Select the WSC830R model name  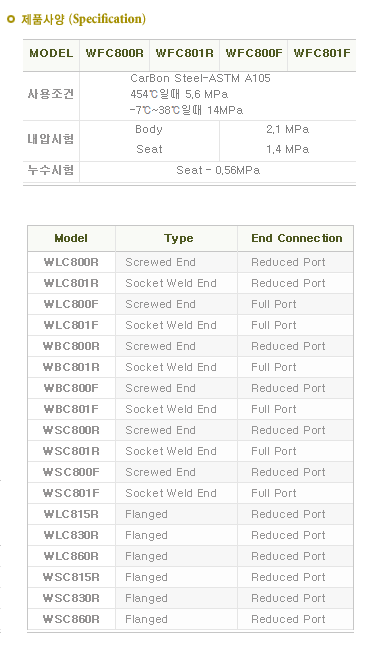(71, 598)
